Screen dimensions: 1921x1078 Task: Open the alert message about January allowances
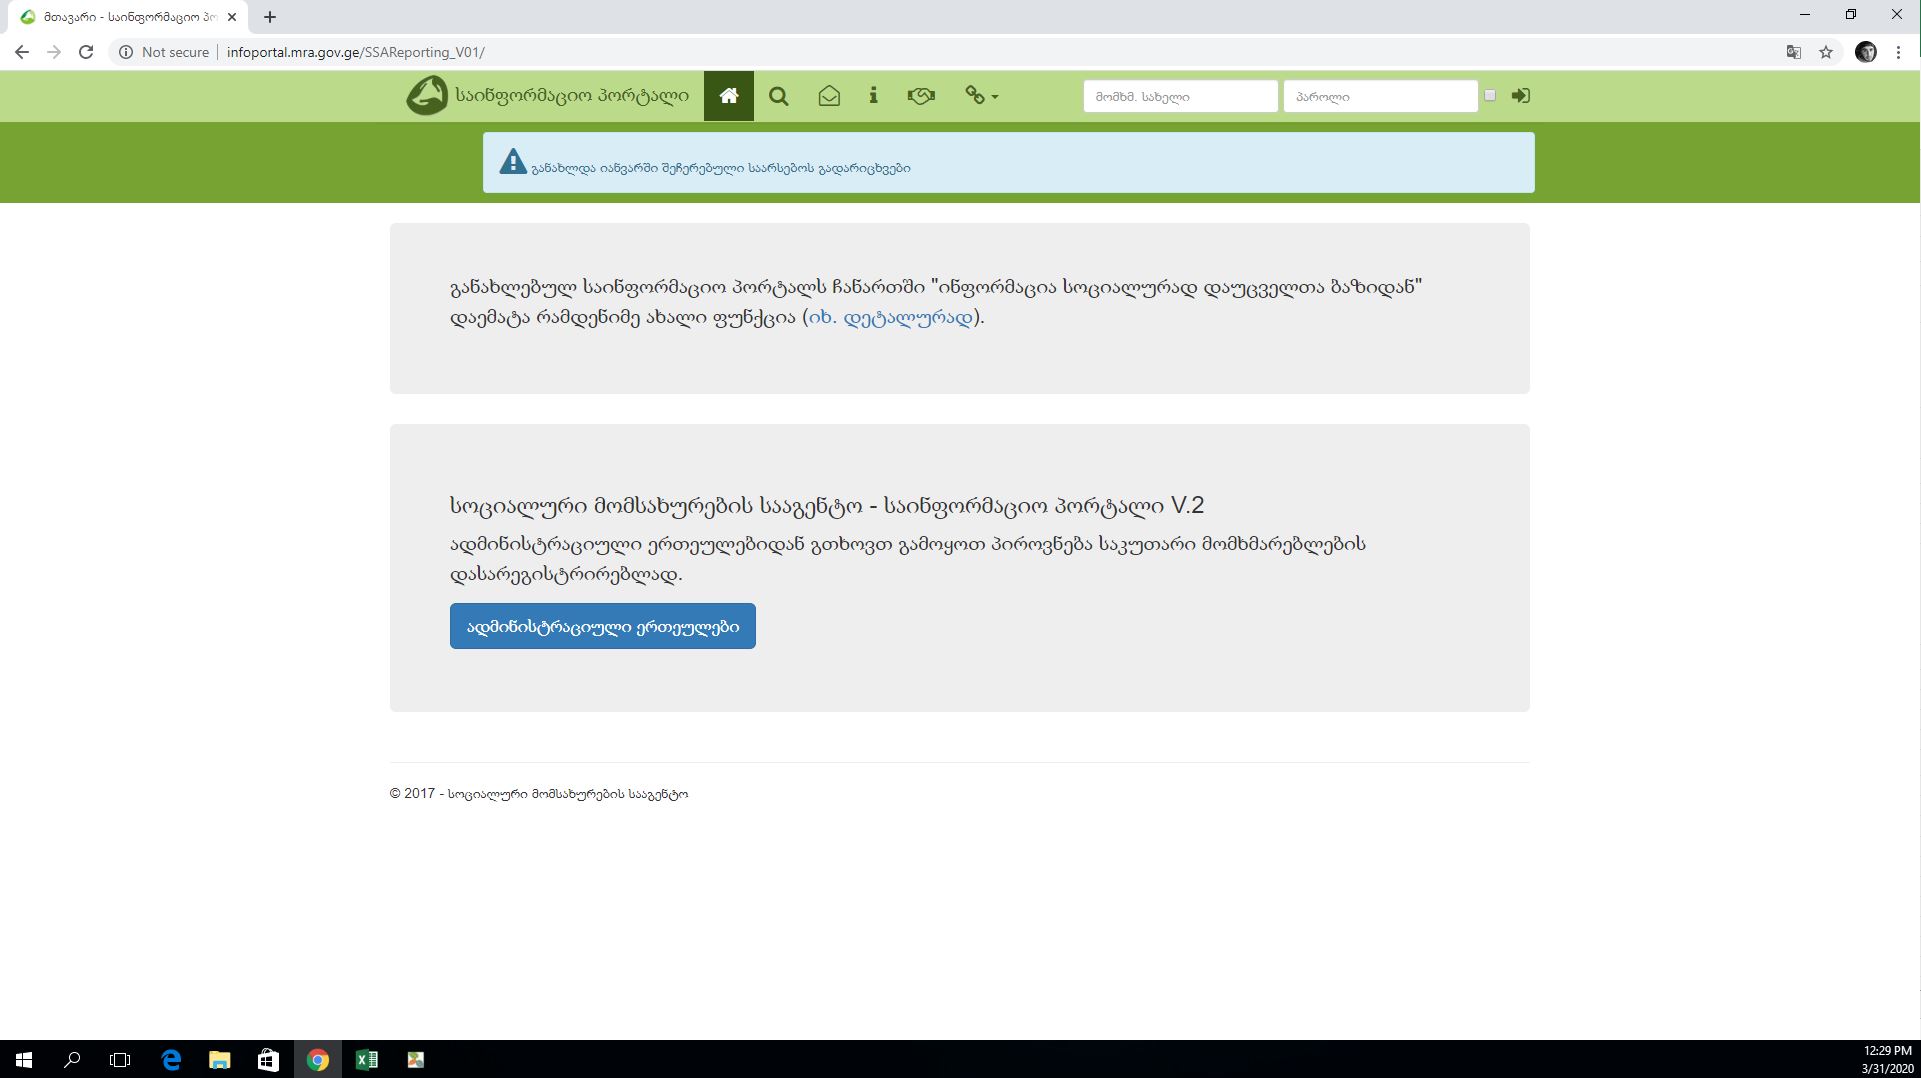pyautogui.click(x=720, y=168)
